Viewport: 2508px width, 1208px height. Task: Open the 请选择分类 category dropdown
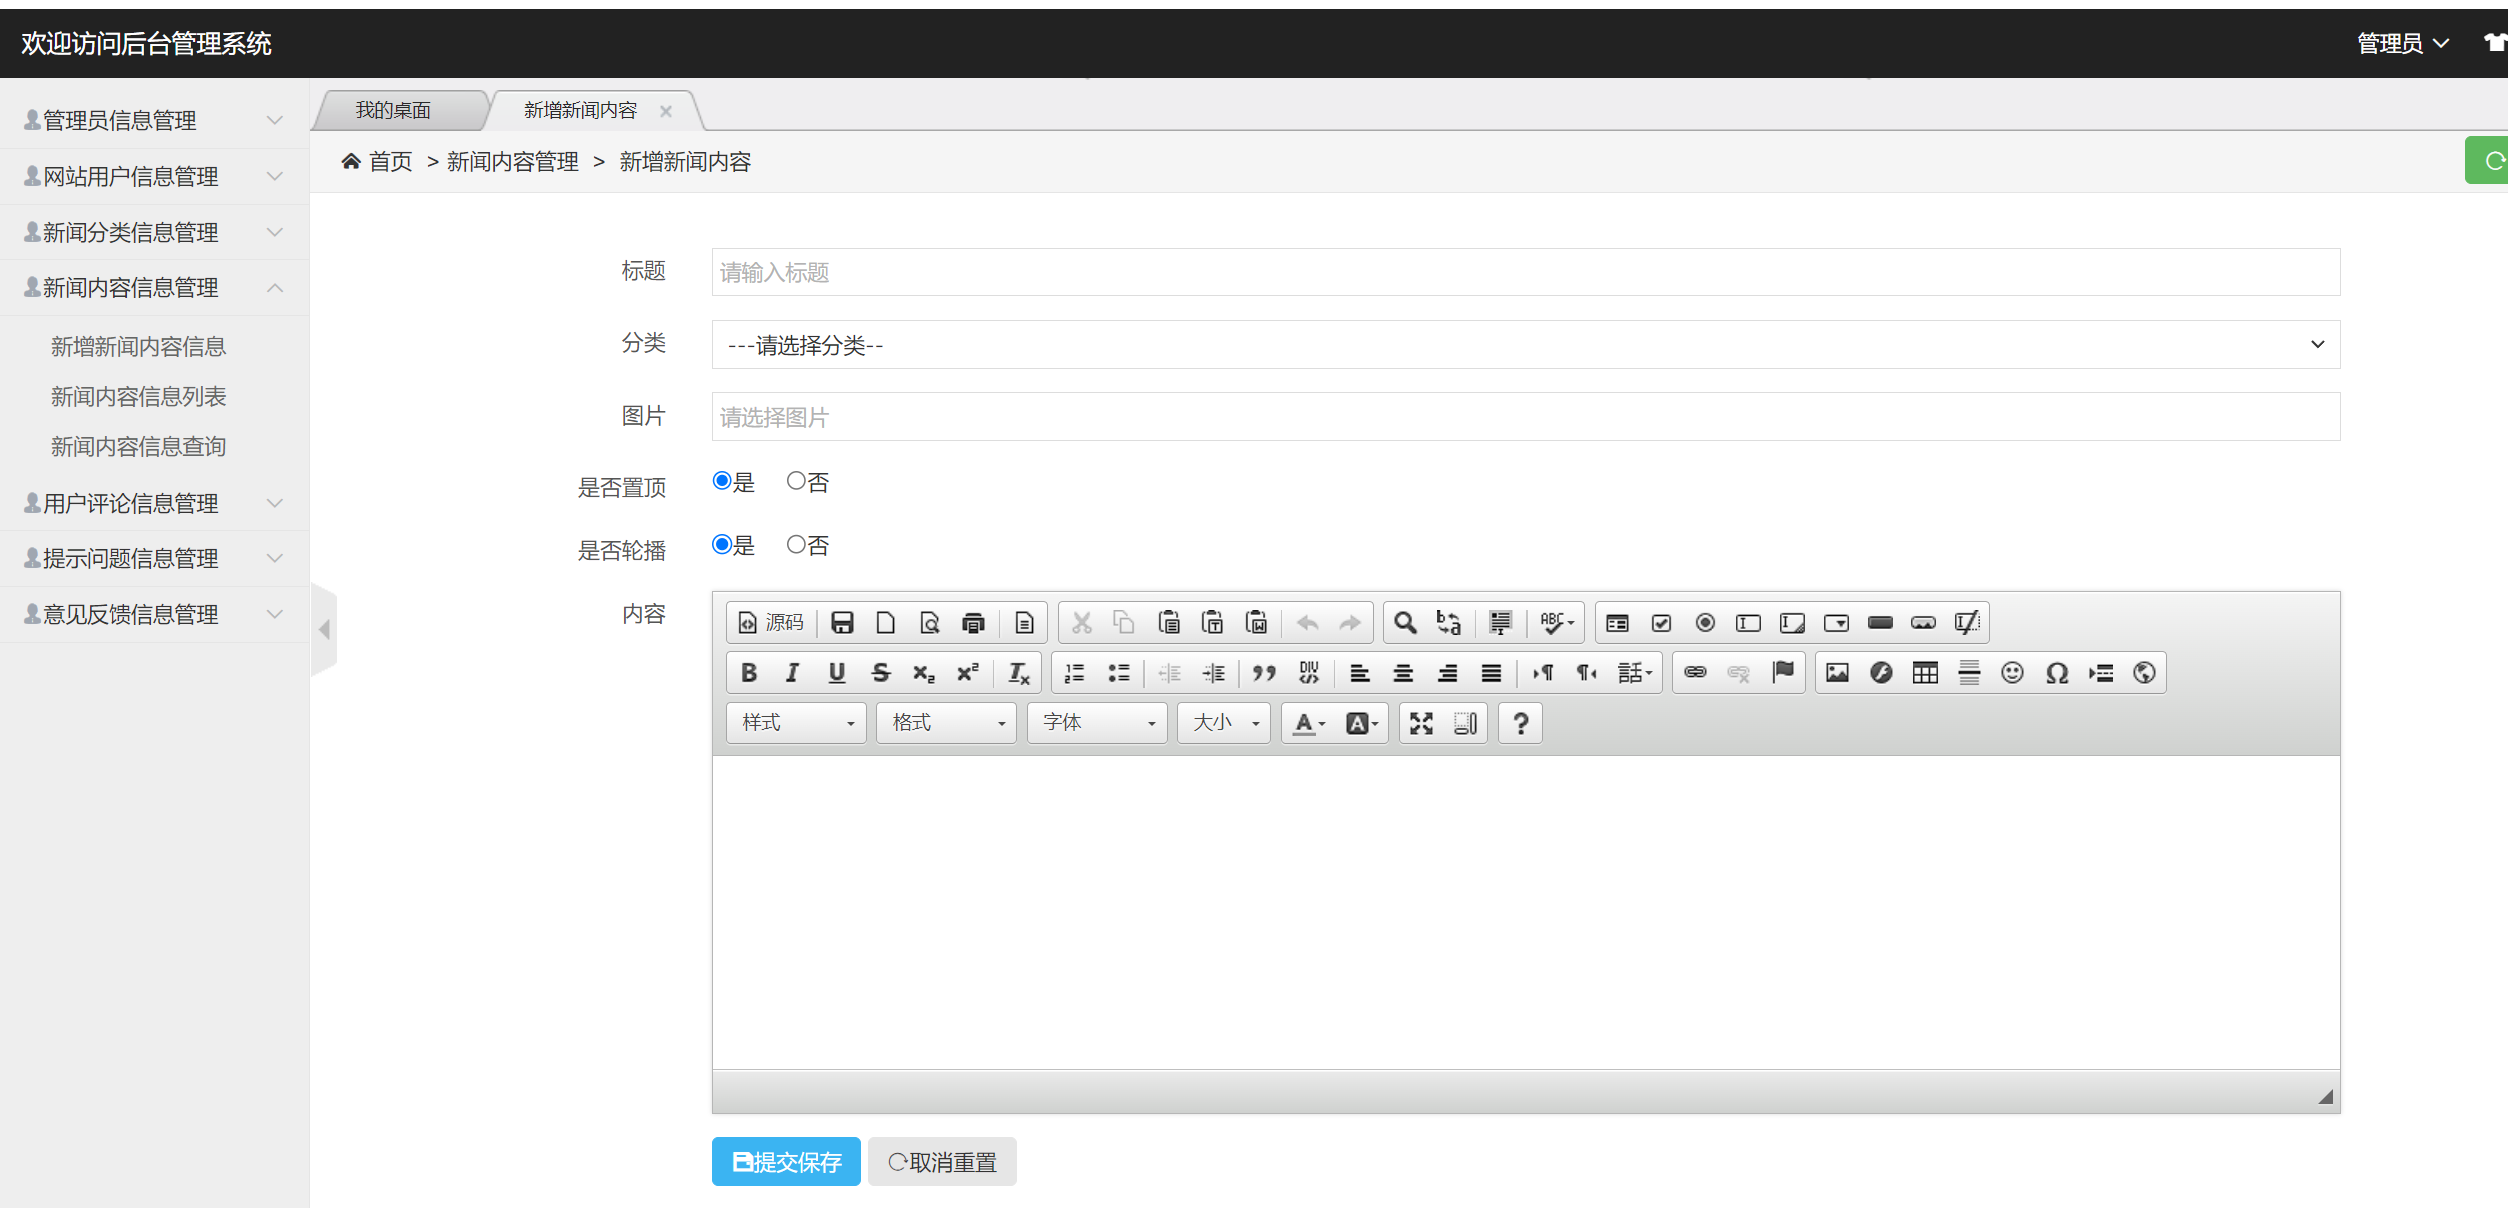click(x=1526, y=345)
